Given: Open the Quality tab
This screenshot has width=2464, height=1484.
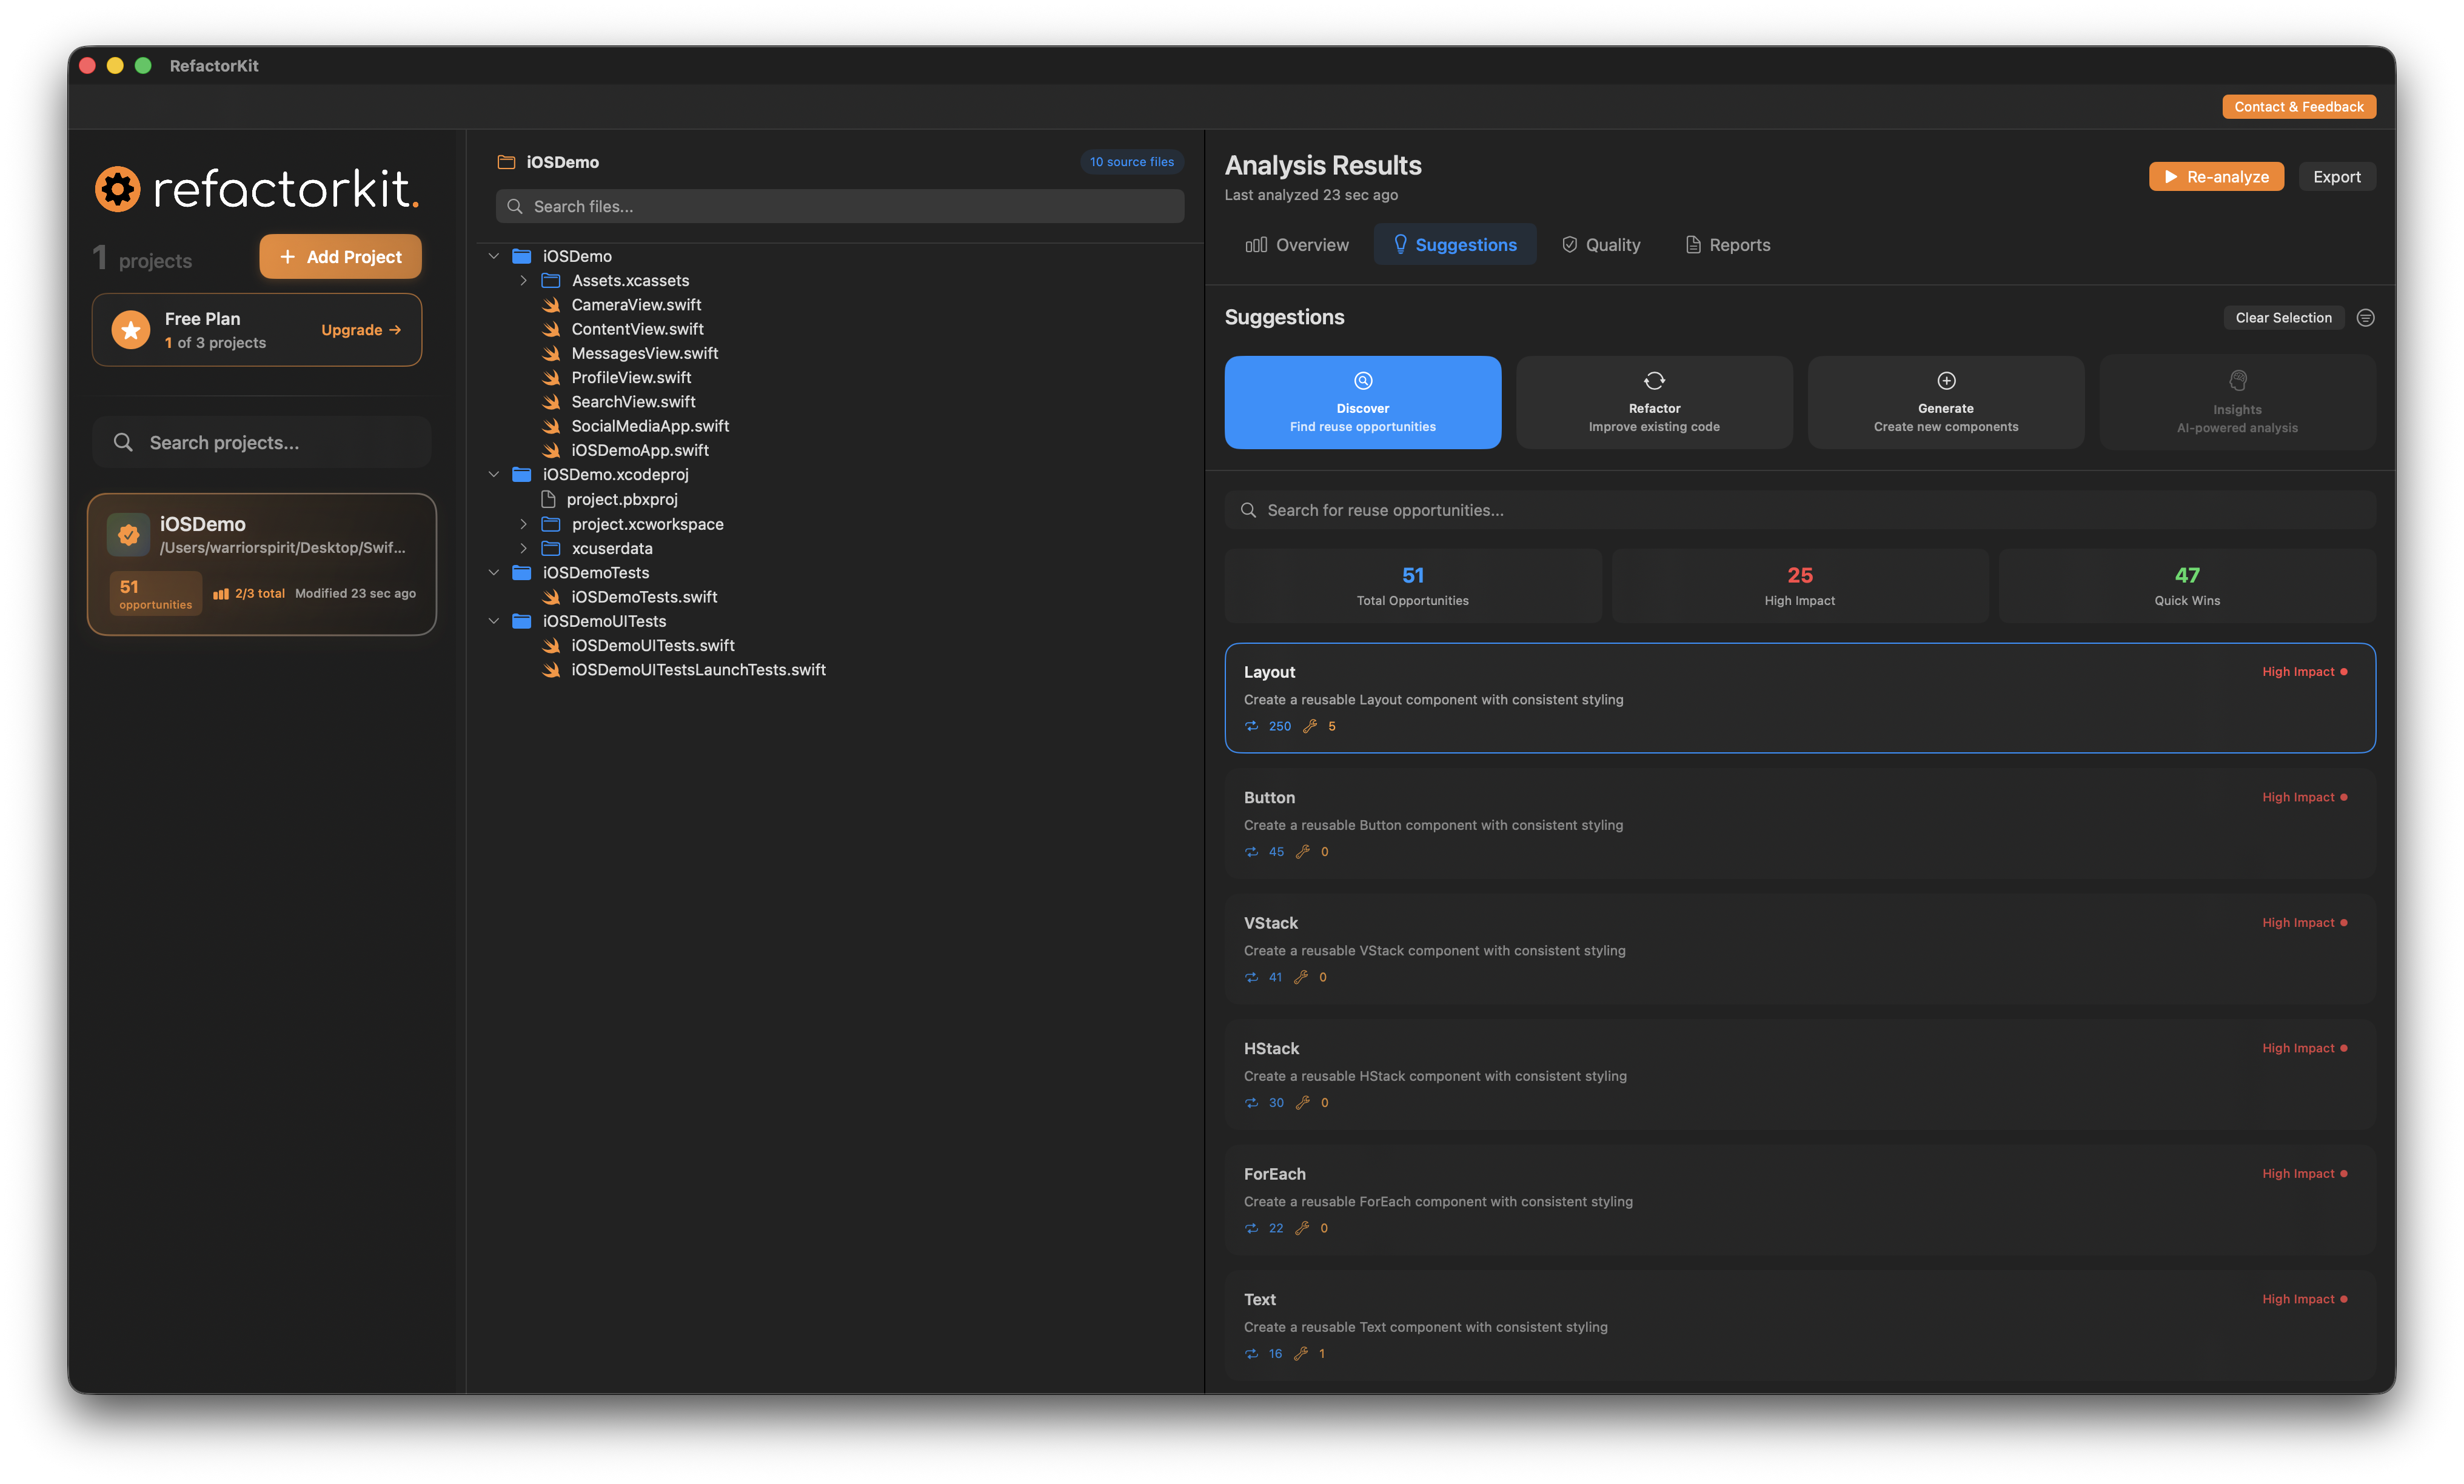Looking at the screenshot, I should coord(1601,245).
